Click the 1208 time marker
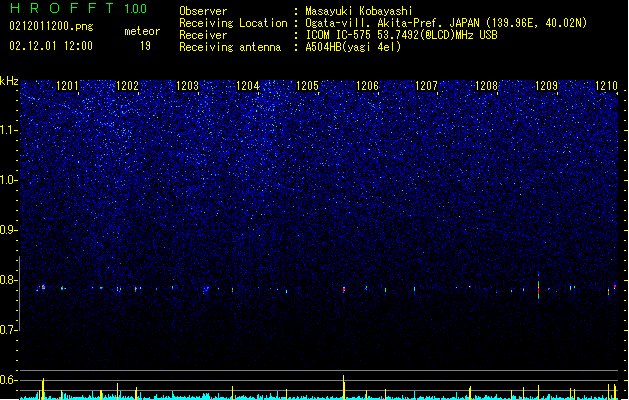The width and height of the screenshot is (629, 400). click(x=487, y=86)
